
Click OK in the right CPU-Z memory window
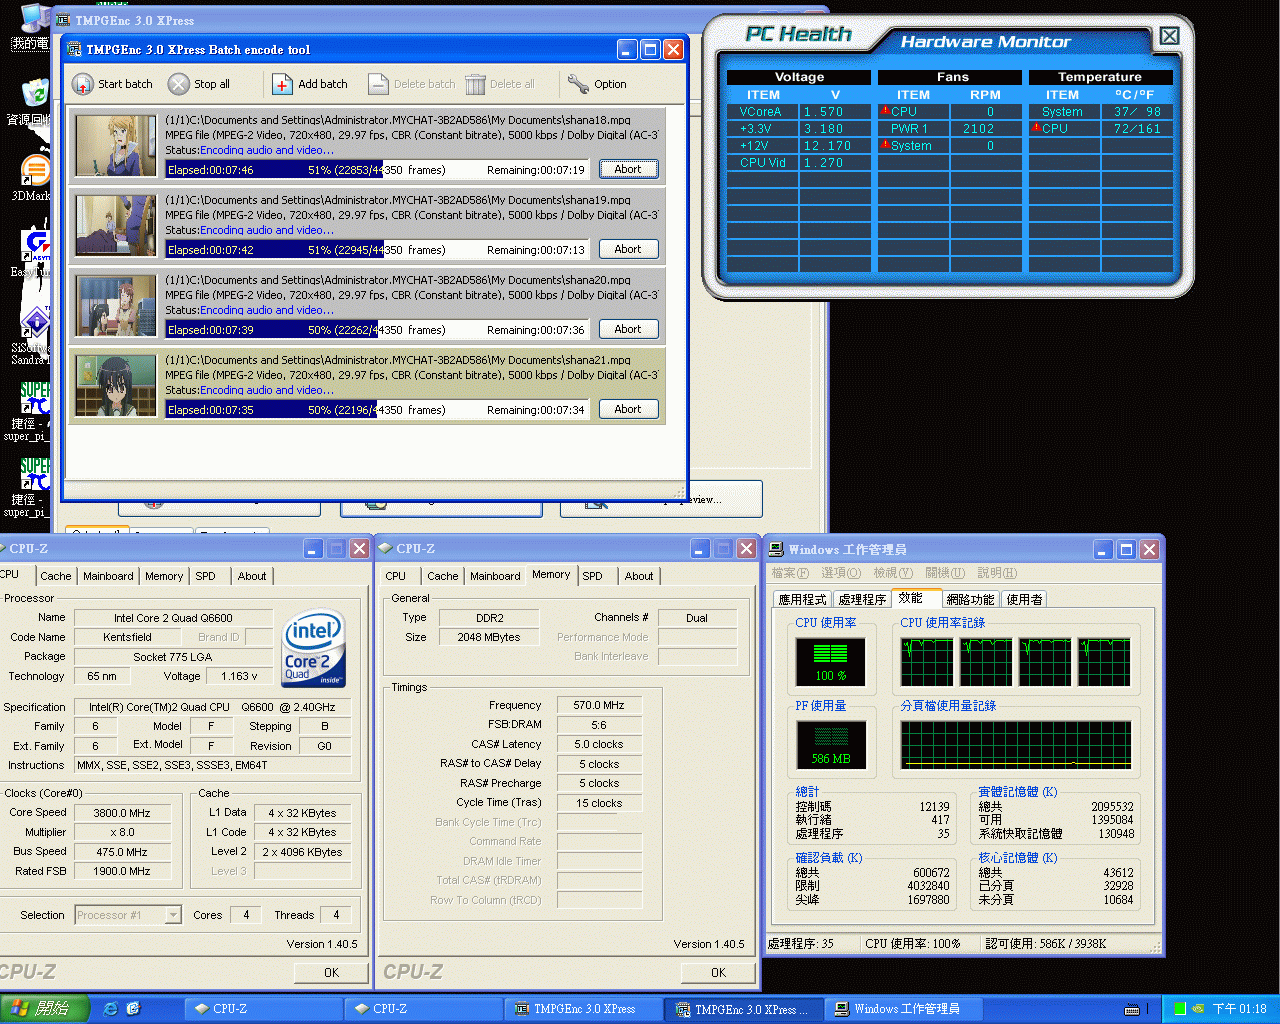coord(718,972)
